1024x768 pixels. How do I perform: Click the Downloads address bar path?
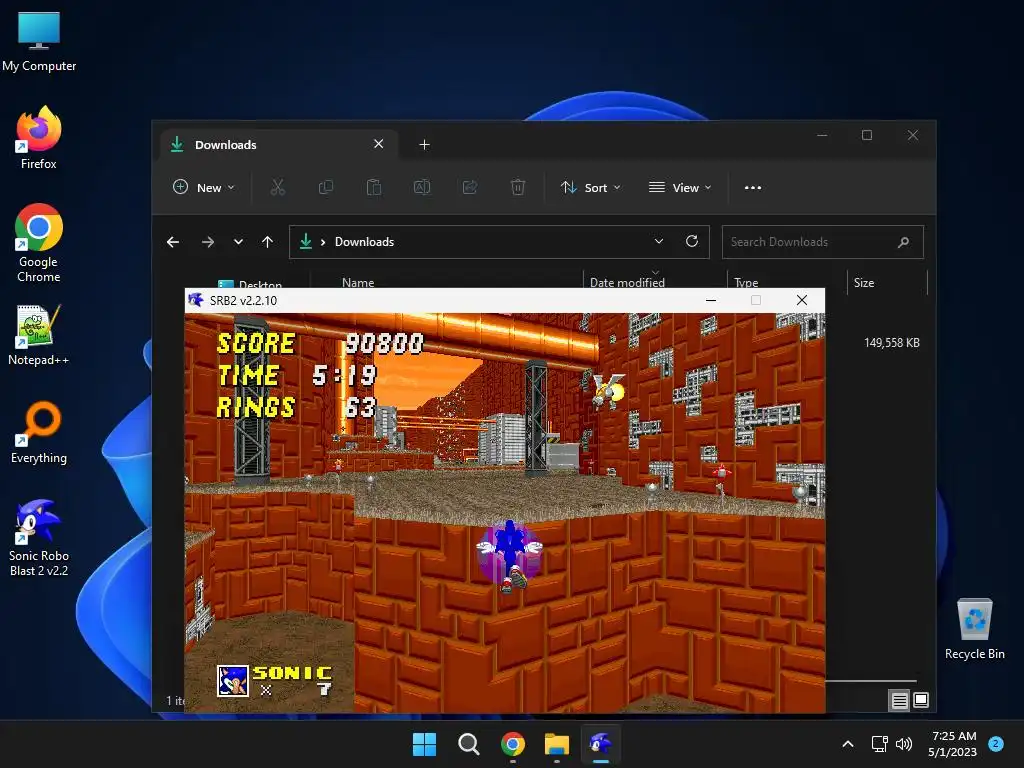click(x=364, y=242)
